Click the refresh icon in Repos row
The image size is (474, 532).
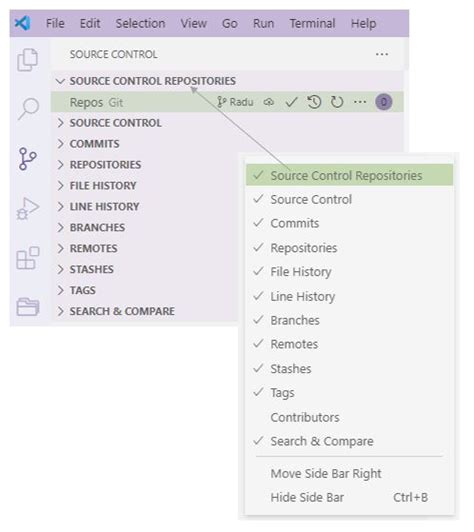click(337, 102)
